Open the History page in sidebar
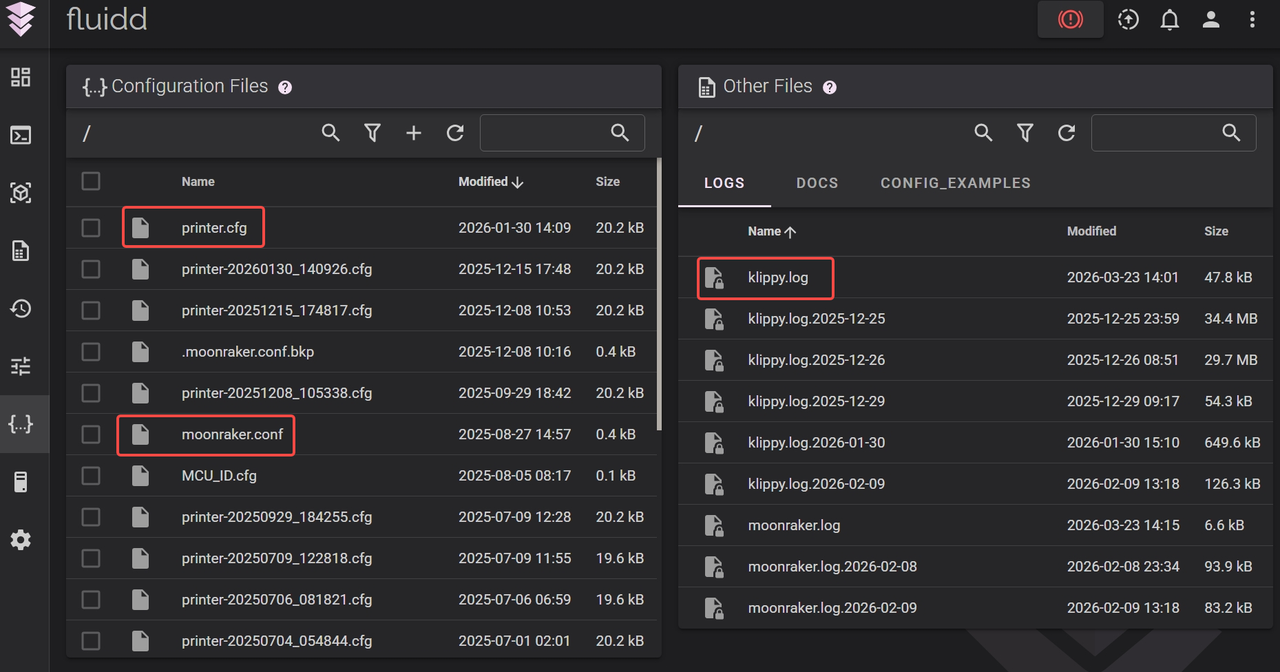The width and height of the screenshot is (1280, 672). 21,308
